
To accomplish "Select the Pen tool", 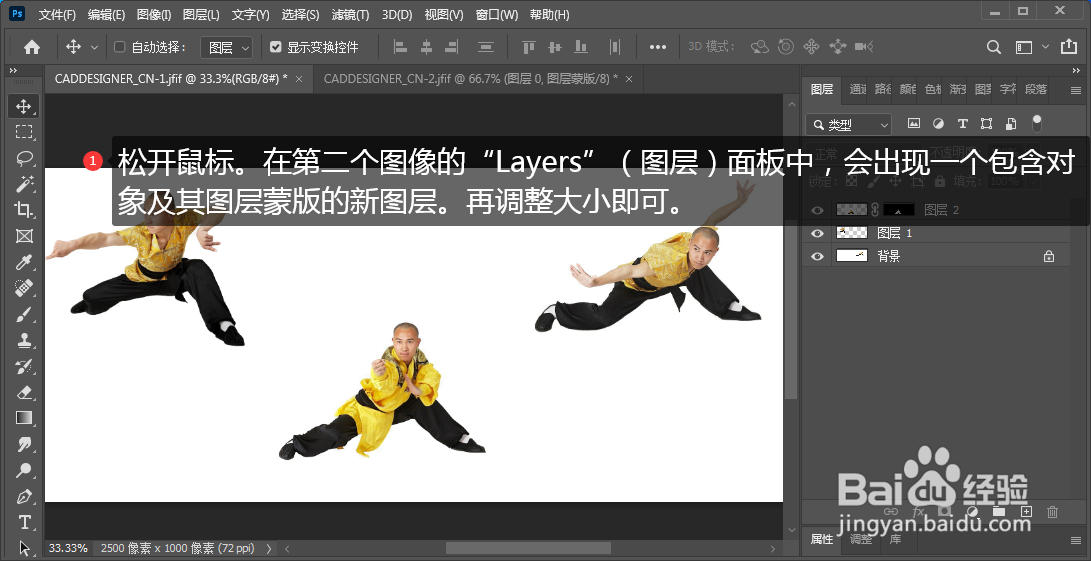I will click(x=24, y=496).
